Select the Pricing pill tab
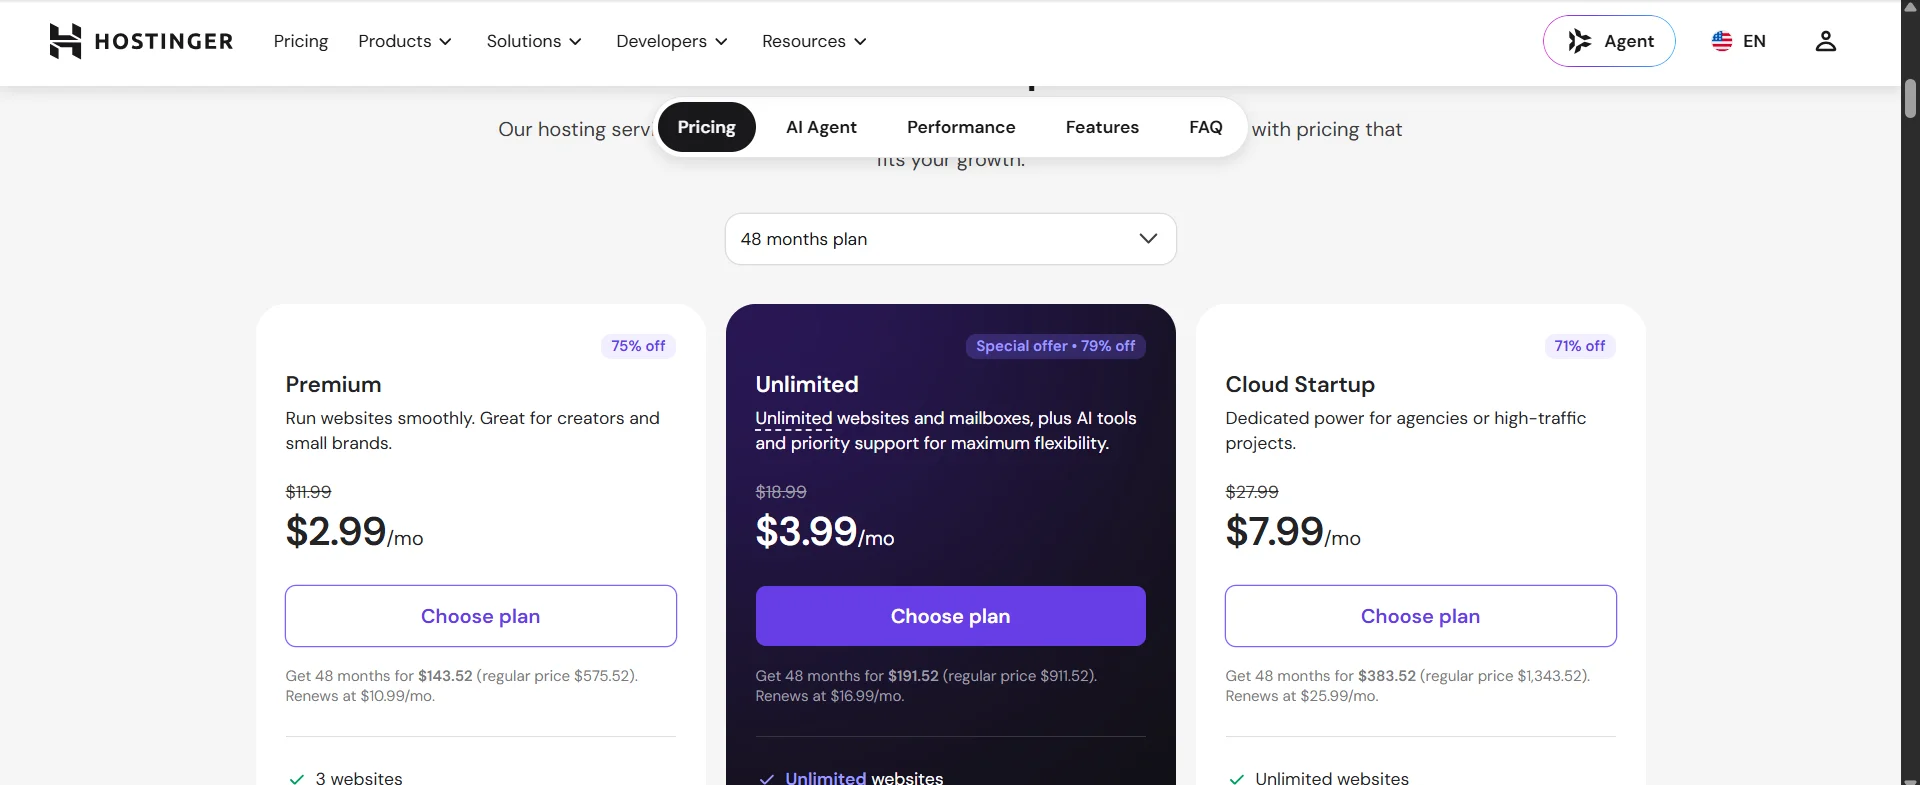The image size is (1920, 785). tap(706, 127)
